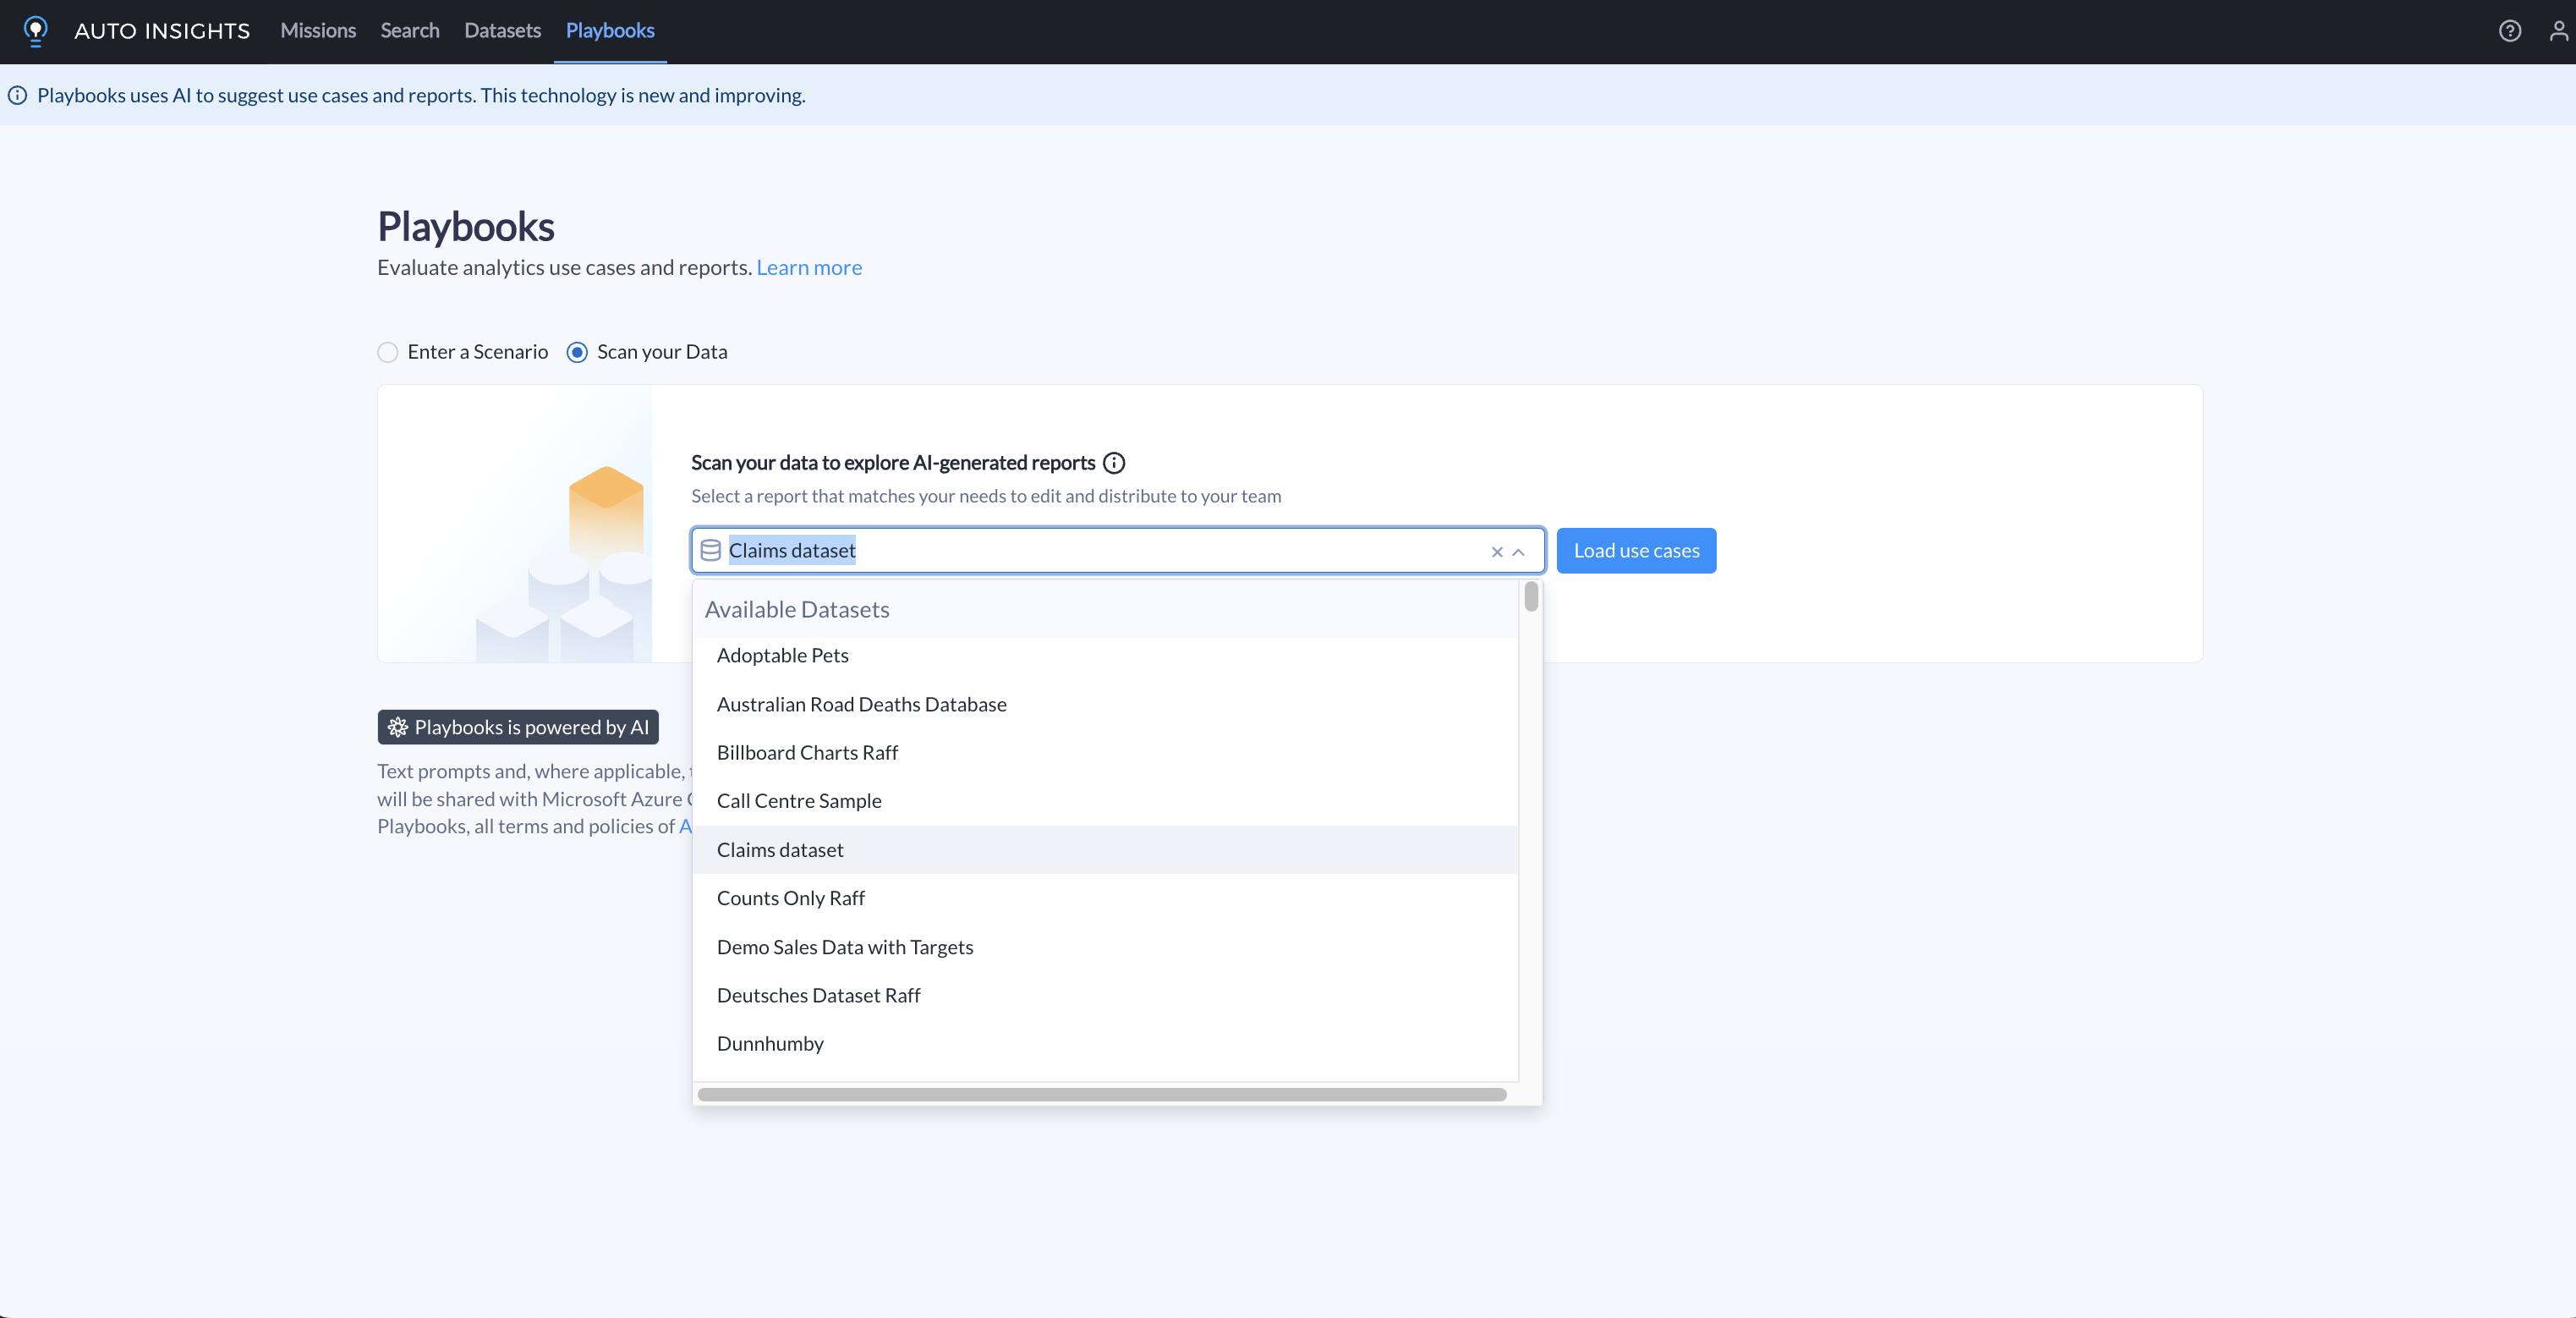Expand the Available Datasets dropdown list
This screenshot has width=2576, height=1318.
1517,550
